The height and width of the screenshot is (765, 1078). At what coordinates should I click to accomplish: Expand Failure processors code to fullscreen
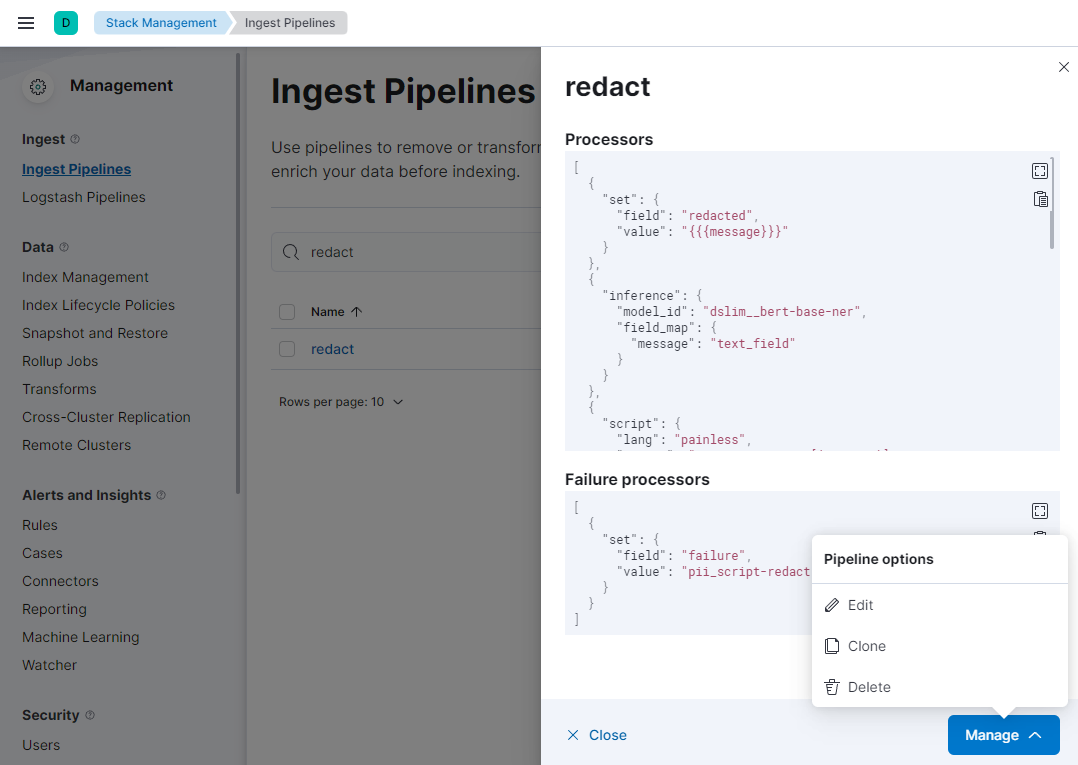click(1040, 511)
